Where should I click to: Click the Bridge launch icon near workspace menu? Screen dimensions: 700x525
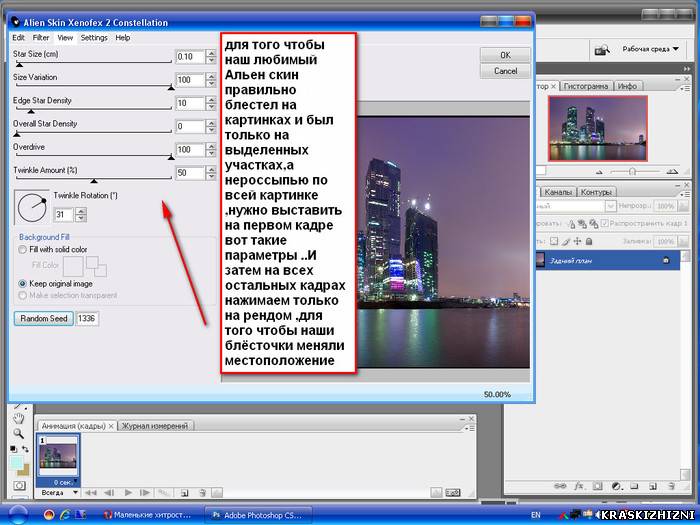pyautogui.click(x=602, y=50)
